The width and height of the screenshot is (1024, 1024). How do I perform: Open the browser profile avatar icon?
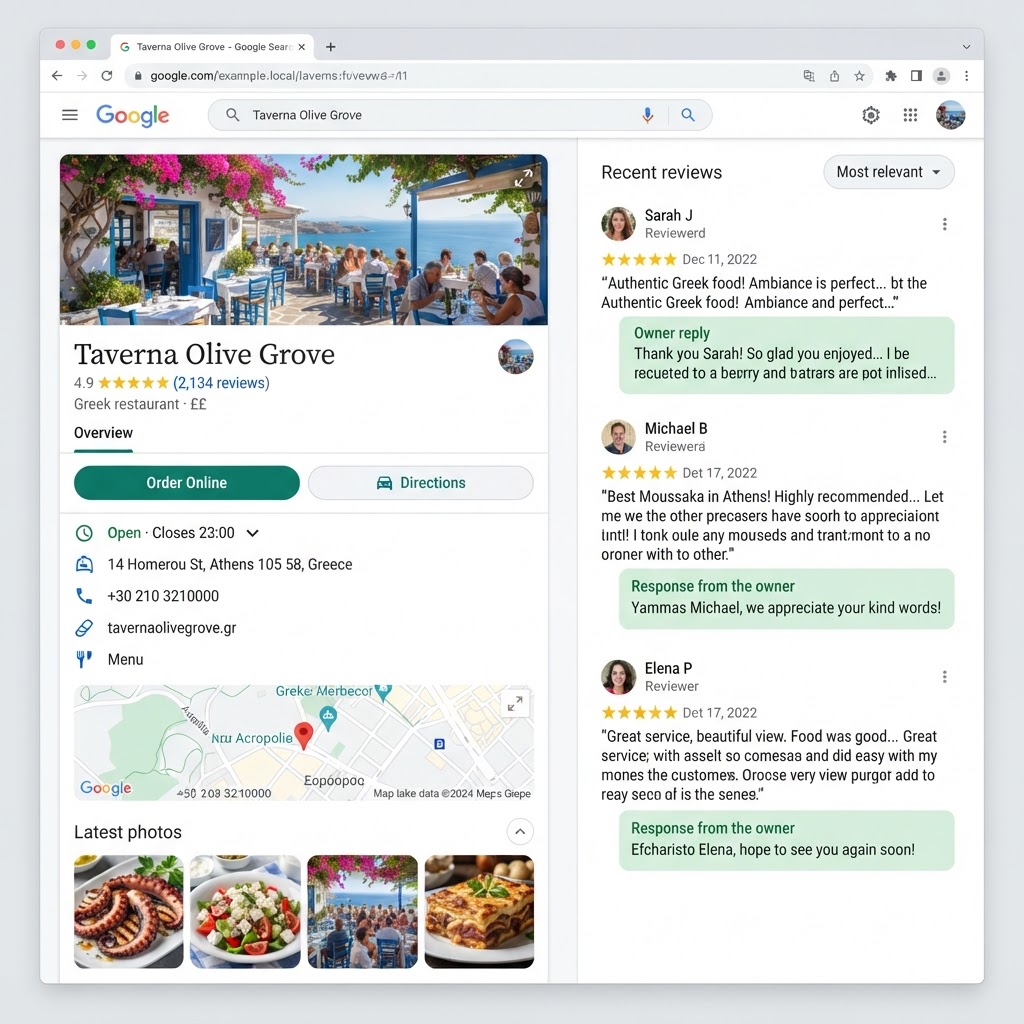pos(941,76)
